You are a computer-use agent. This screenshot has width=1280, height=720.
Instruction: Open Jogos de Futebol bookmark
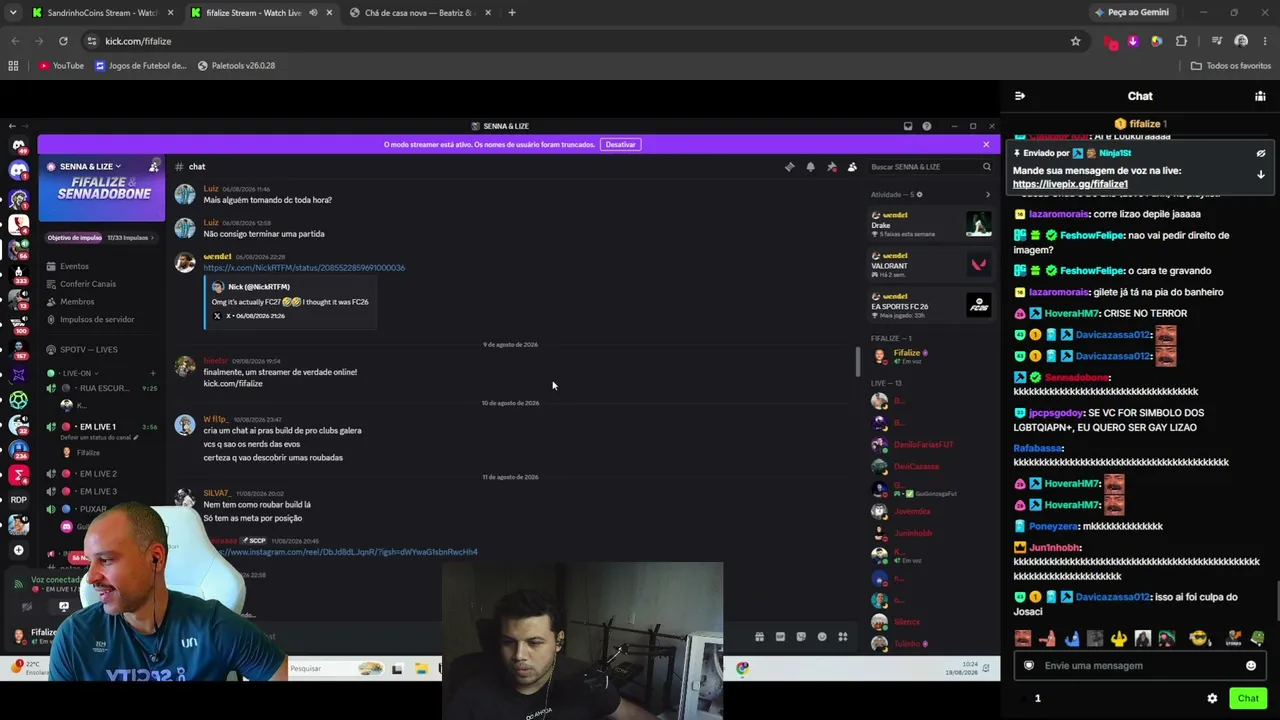click(x=140, y=66)
